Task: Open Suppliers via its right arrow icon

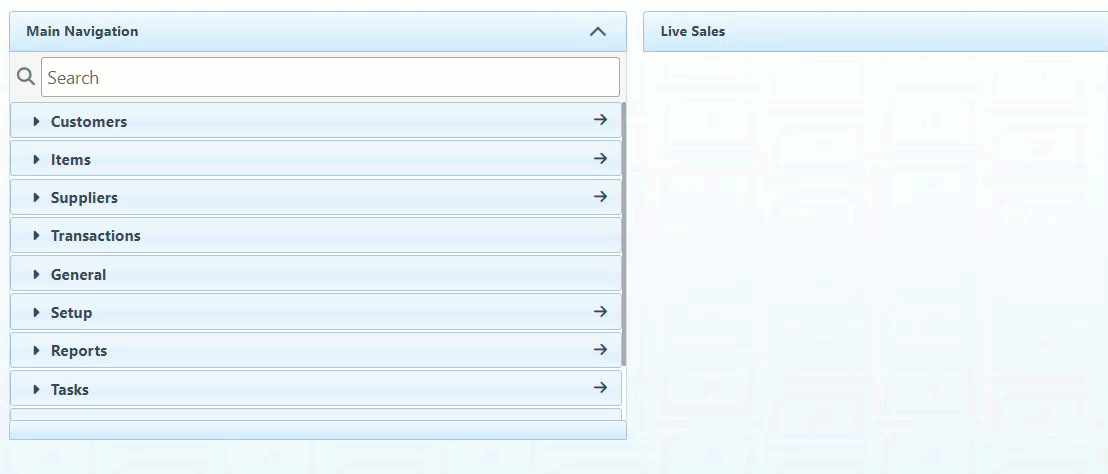Action: 600,196
